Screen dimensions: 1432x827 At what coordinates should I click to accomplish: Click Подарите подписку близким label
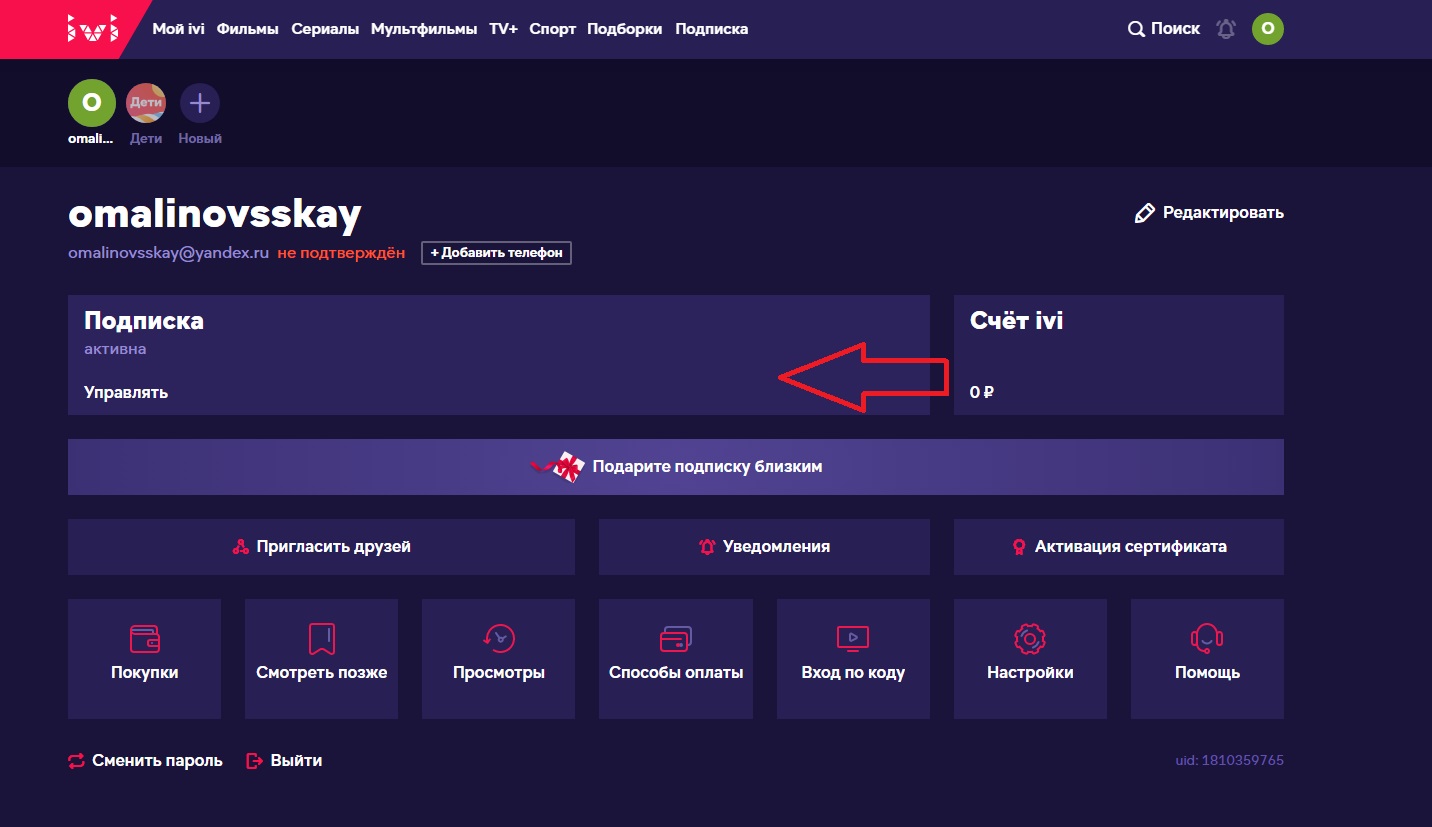707,467
